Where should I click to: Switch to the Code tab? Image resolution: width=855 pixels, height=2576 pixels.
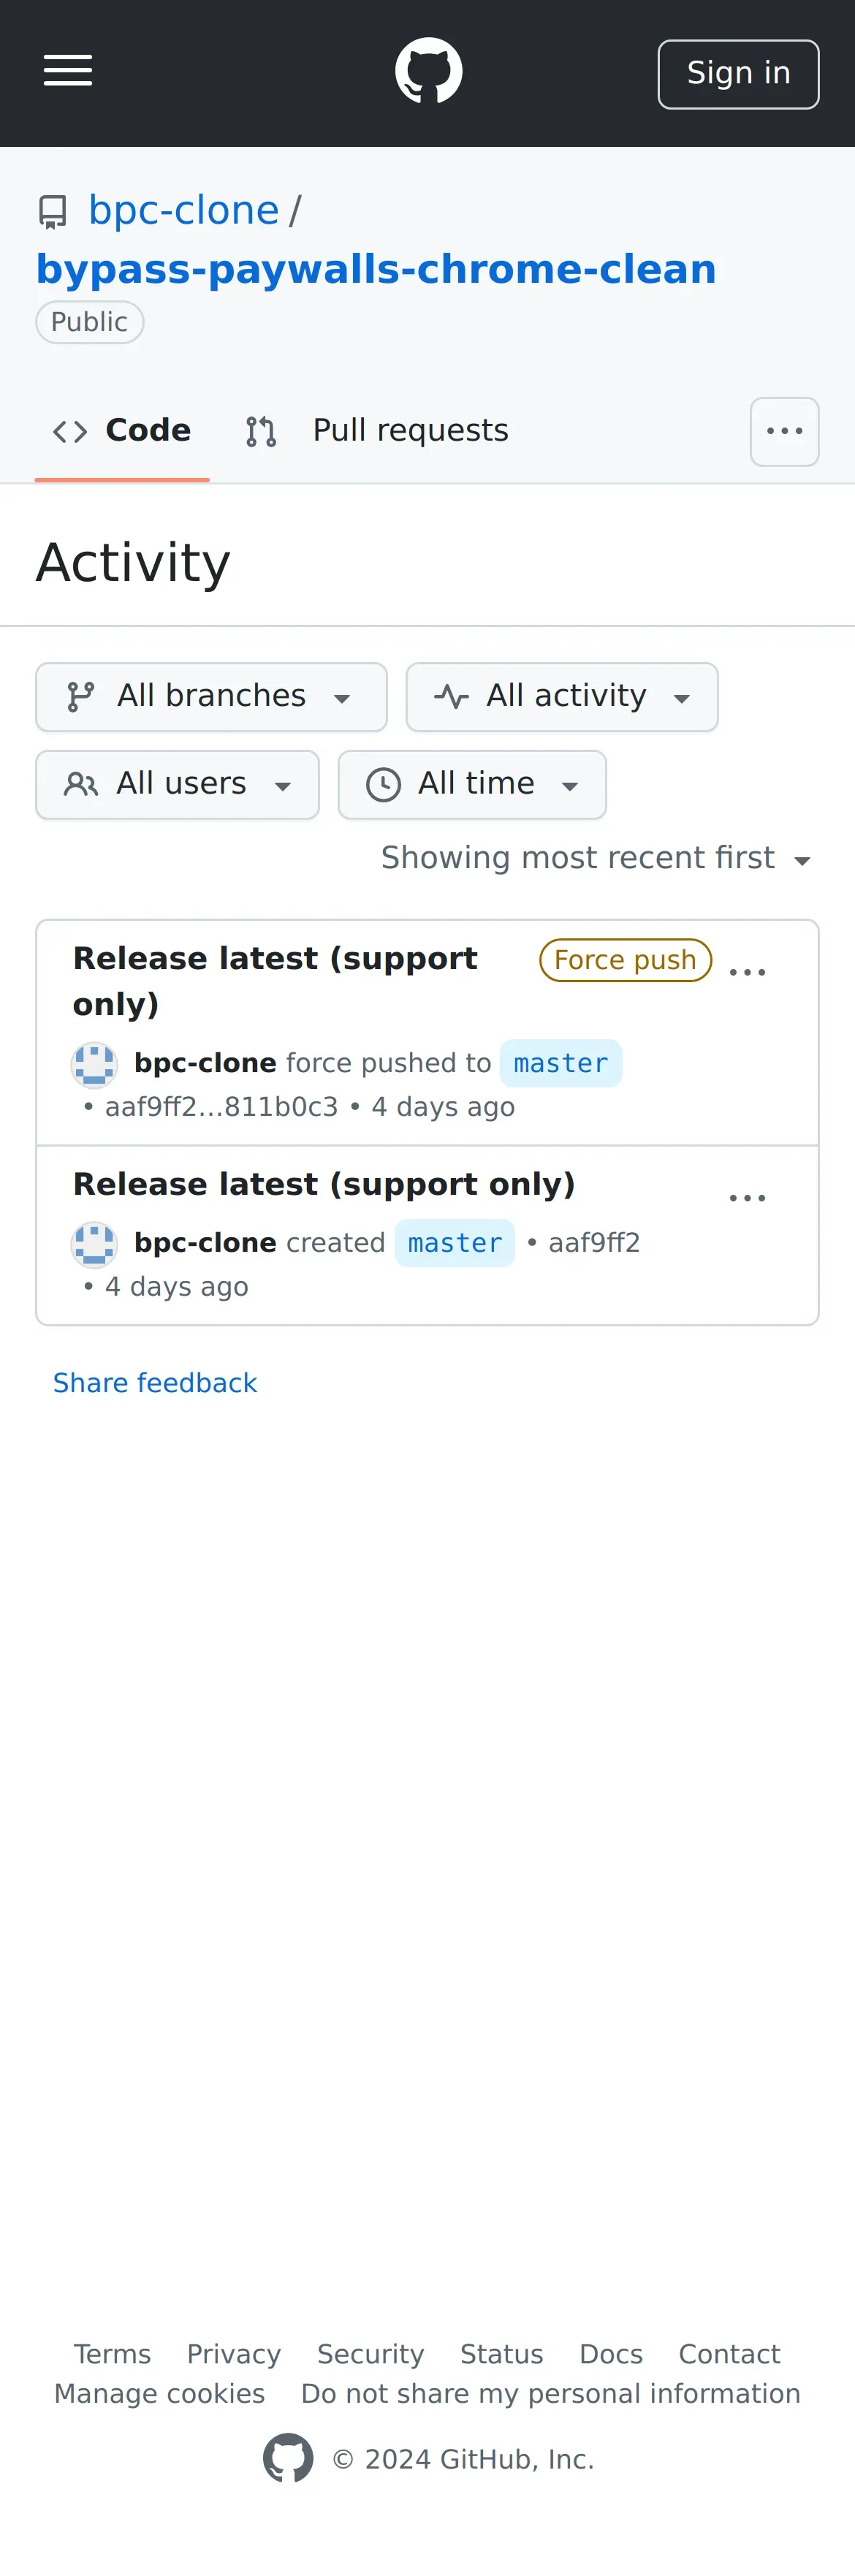click(x=122, y=431)
